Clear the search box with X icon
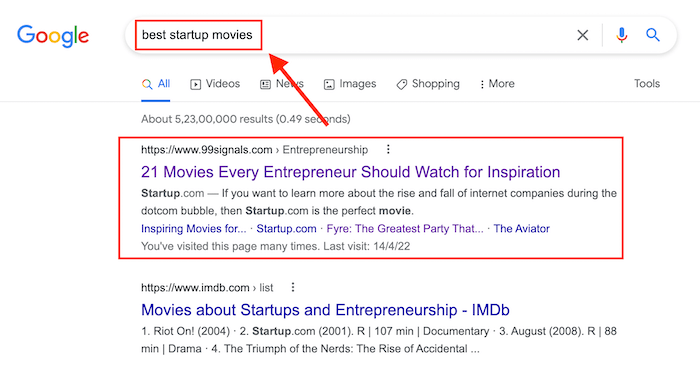The width and height of the screenshot is (700, 374). coord(583,35)
